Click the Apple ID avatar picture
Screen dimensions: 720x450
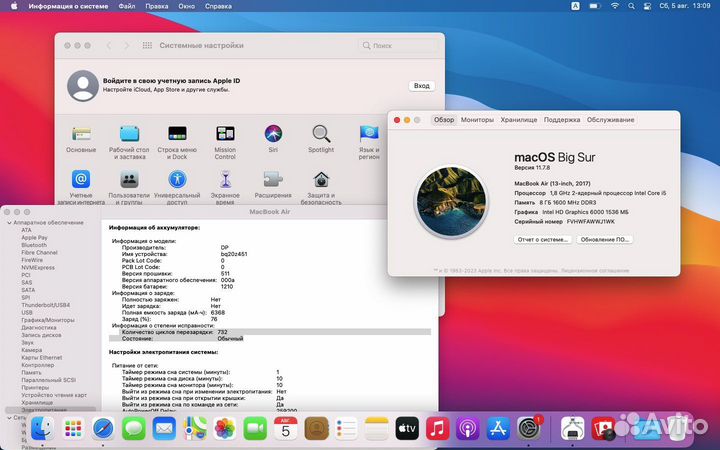click(x=83, y=85)
